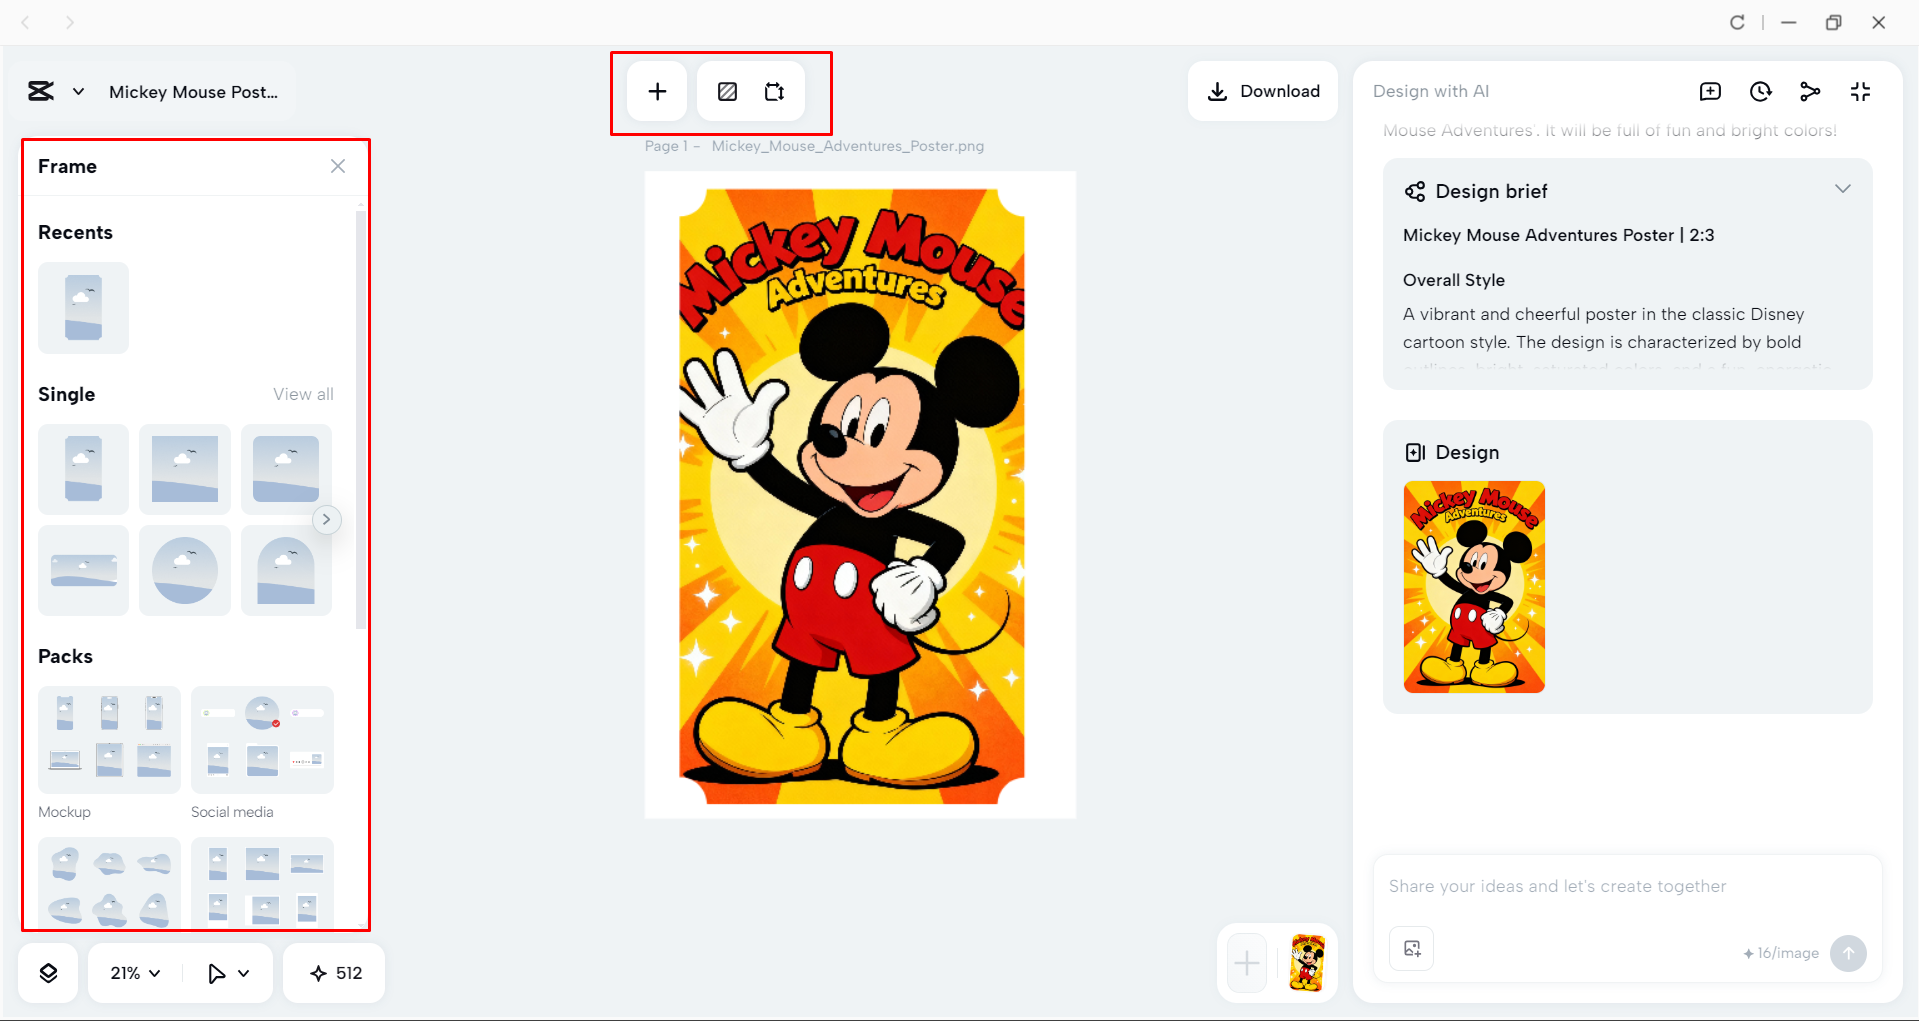The height and width of the screenshot is (1021, 1919).
Task: Choose the portrait single frame
Action: click(x=84, y=469)
